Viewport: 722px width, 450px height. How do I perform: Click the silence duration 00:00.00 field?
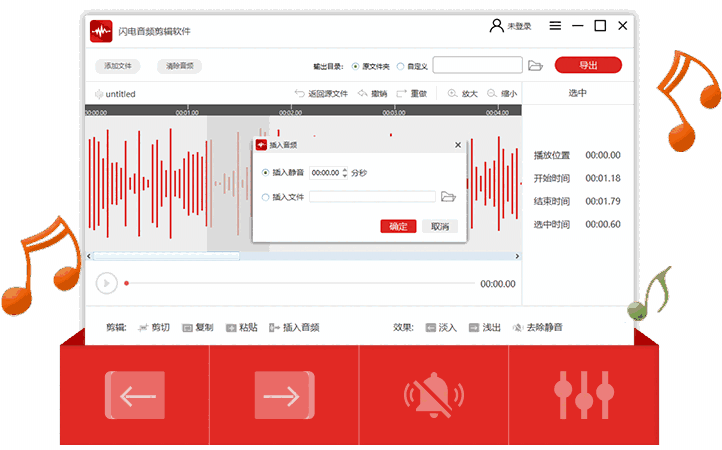(x=326, y=173)
